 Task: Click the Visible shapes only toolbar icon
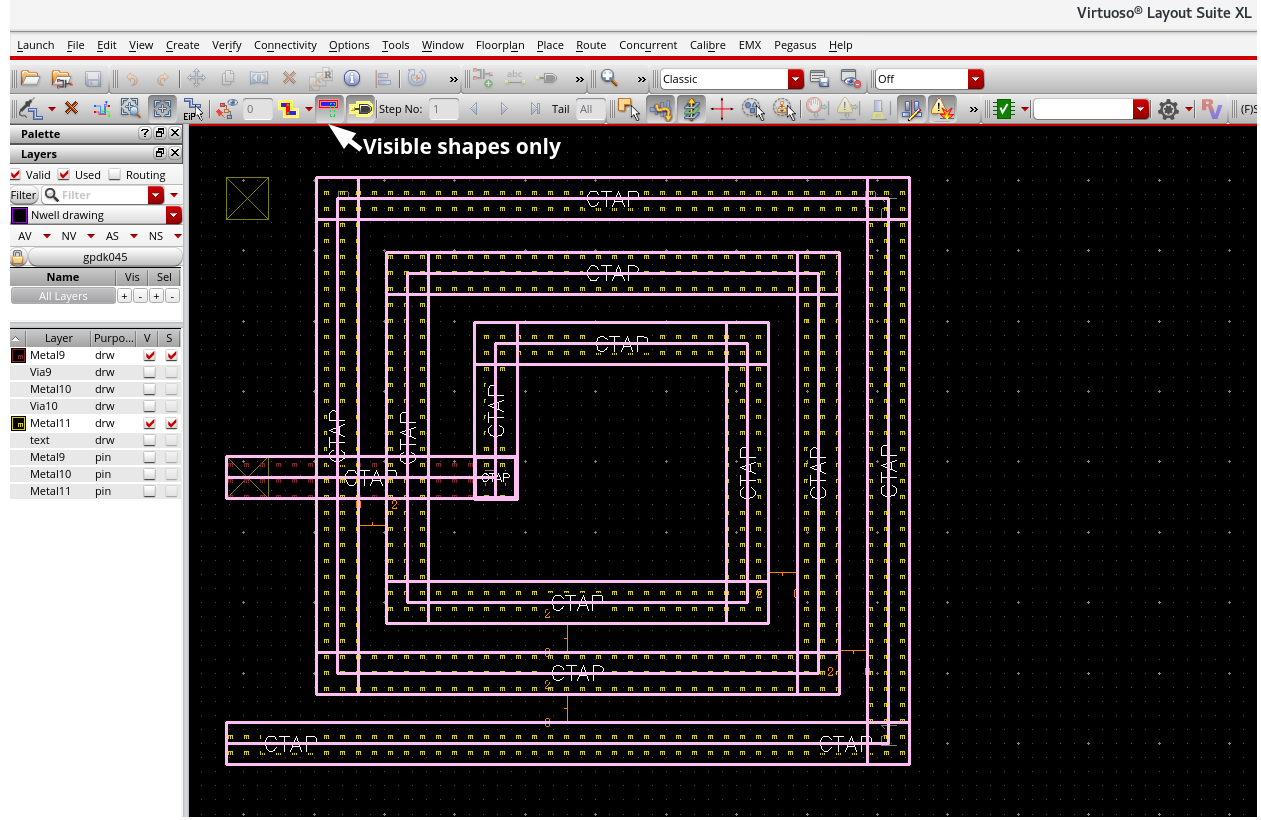(x=328, y=108)
